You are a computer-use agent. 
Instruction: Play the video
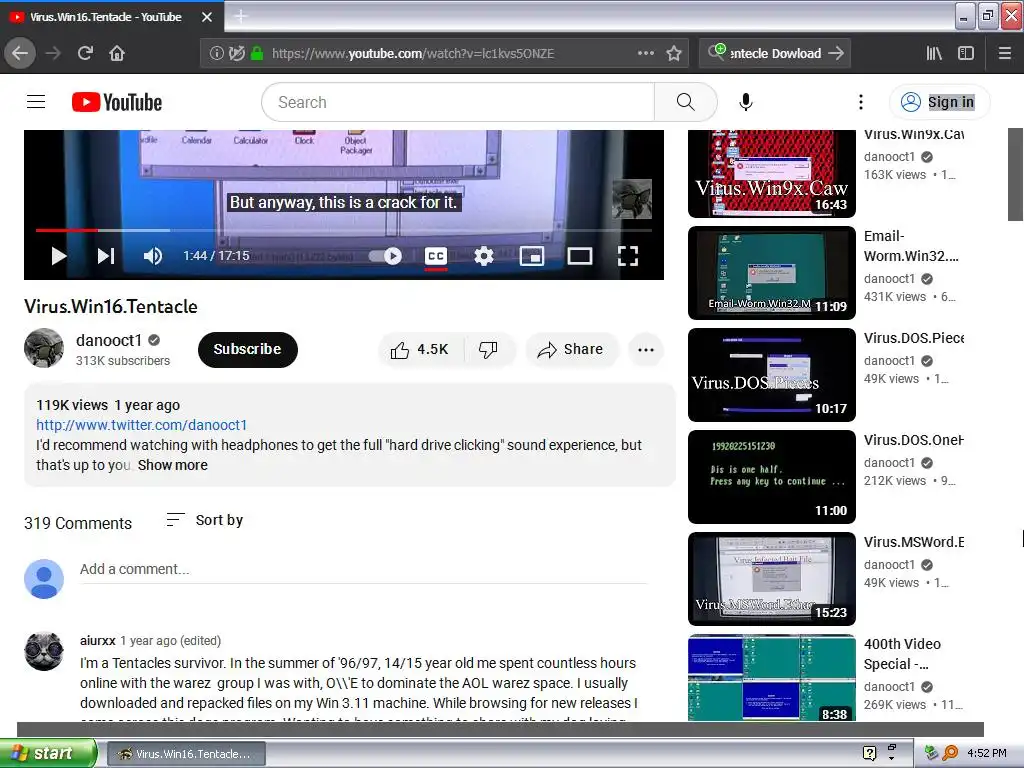59,256
